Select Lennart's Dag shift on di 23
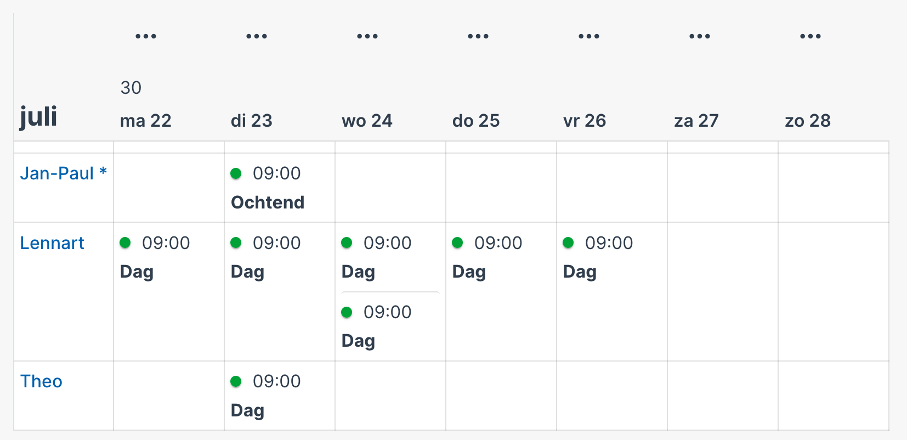 click(x=279, y=257)
